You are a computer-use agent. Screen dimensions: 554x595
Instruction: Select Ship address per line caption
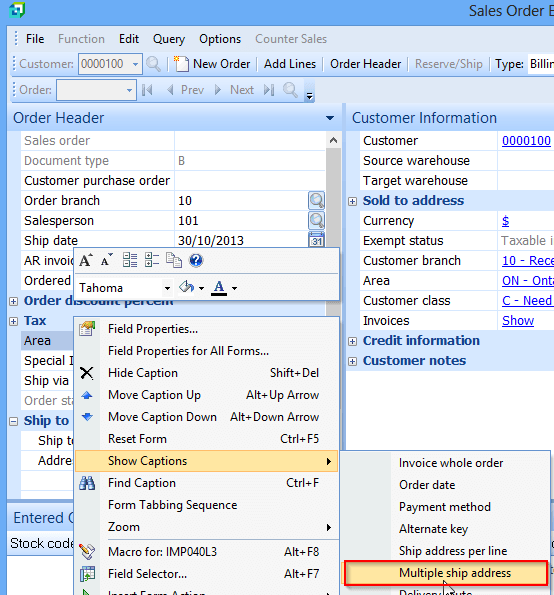point(446,551)
